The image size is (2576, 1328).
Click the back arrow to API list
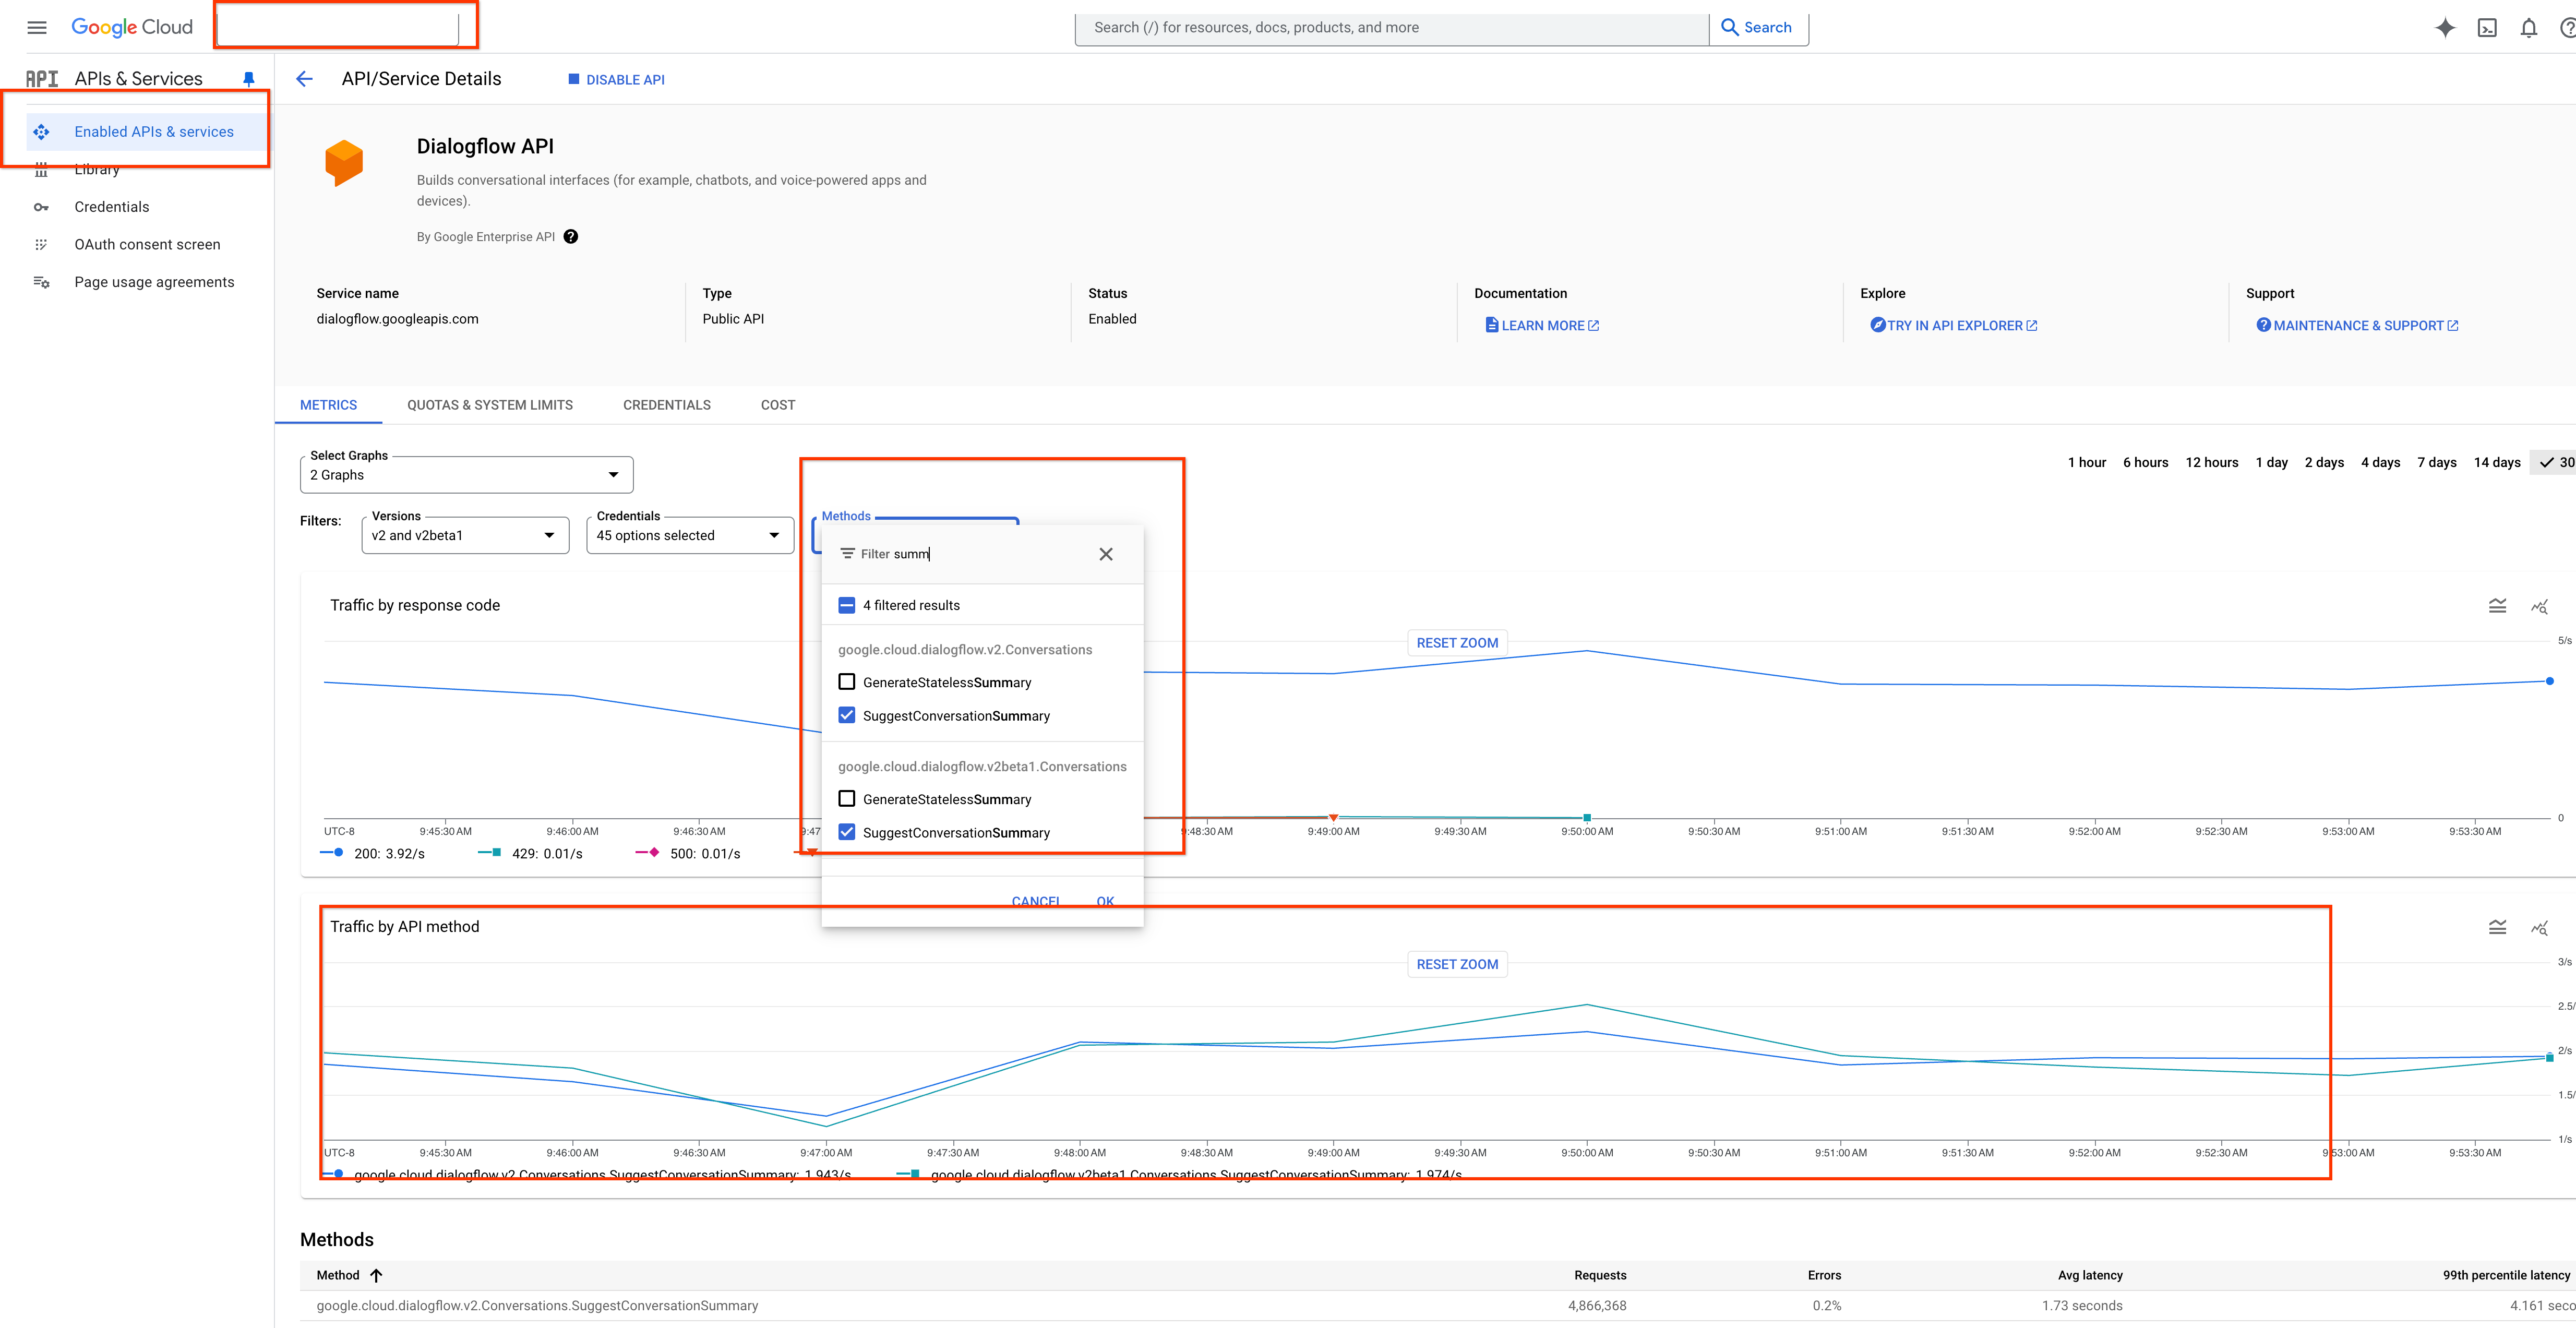coord(305,79)
